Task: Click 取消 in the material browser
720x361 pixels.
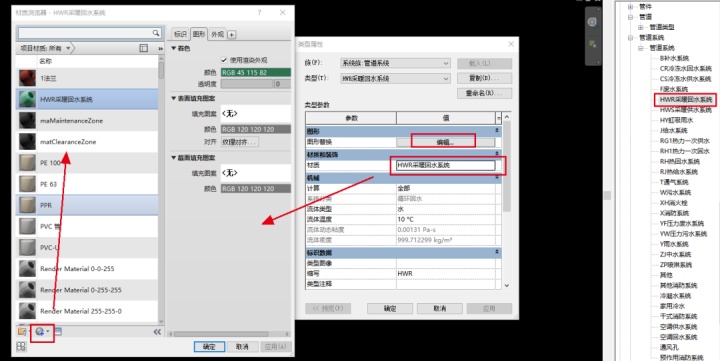Action: pyautogui.click(x=242, y=346)
